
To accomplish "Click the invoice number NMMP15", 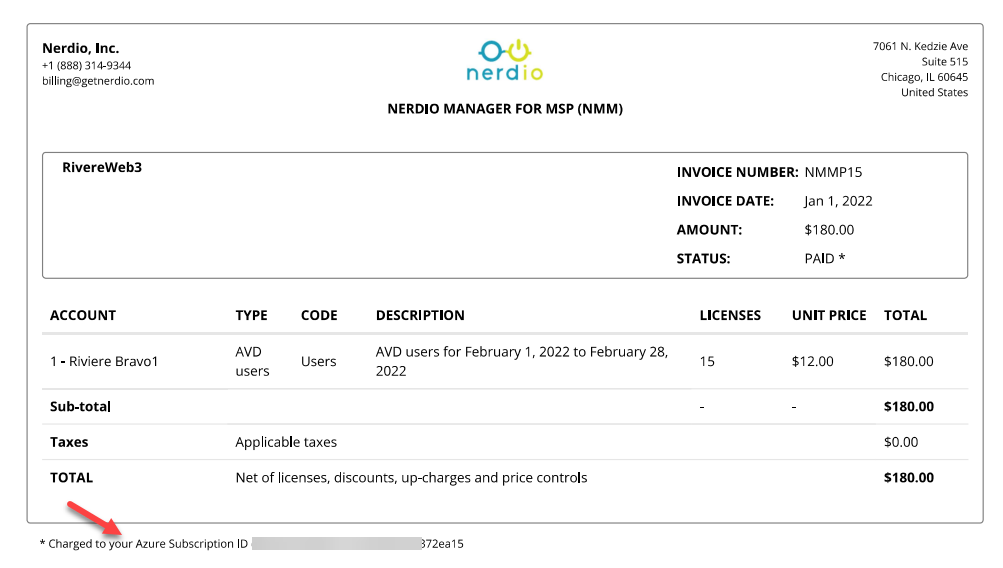I will pyautogui.click(x=833, y=172).
